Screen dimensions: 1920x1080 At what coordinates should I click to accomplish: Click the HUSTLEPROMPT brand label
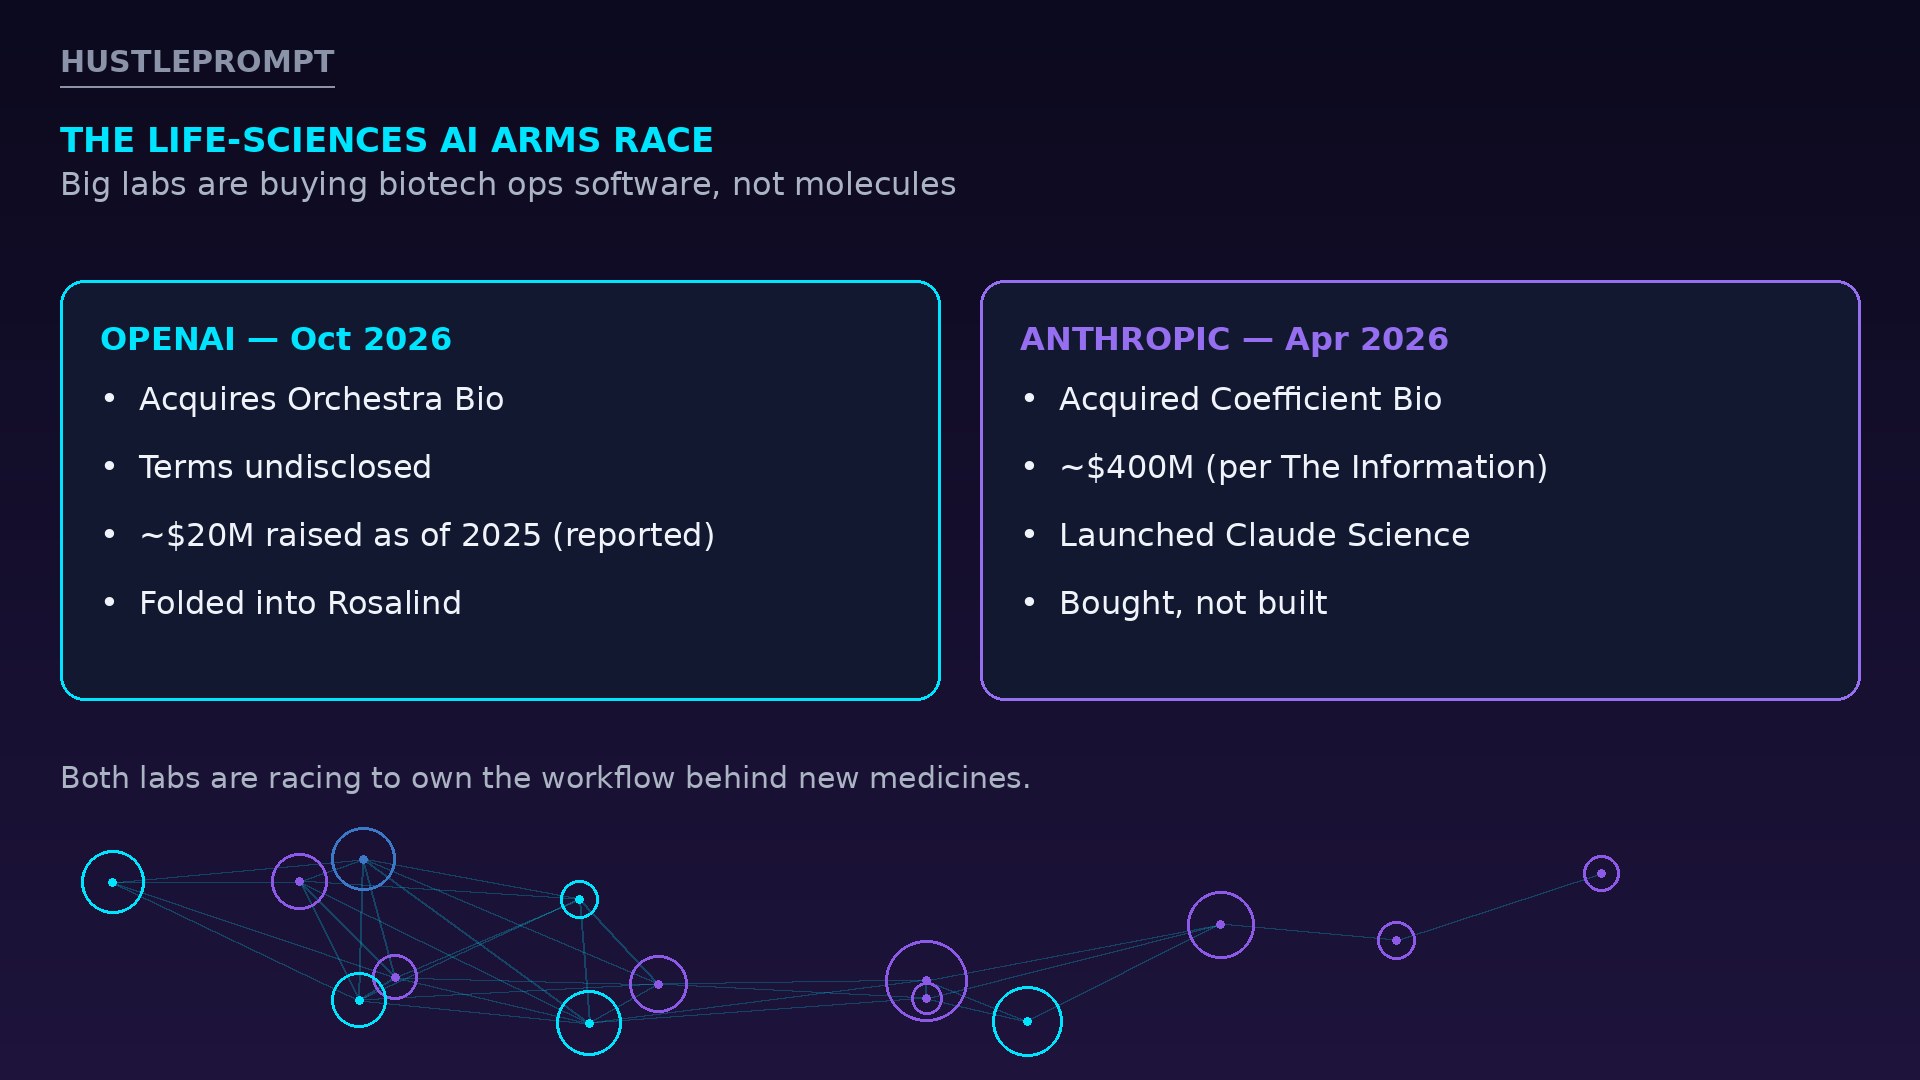point(197,62)
